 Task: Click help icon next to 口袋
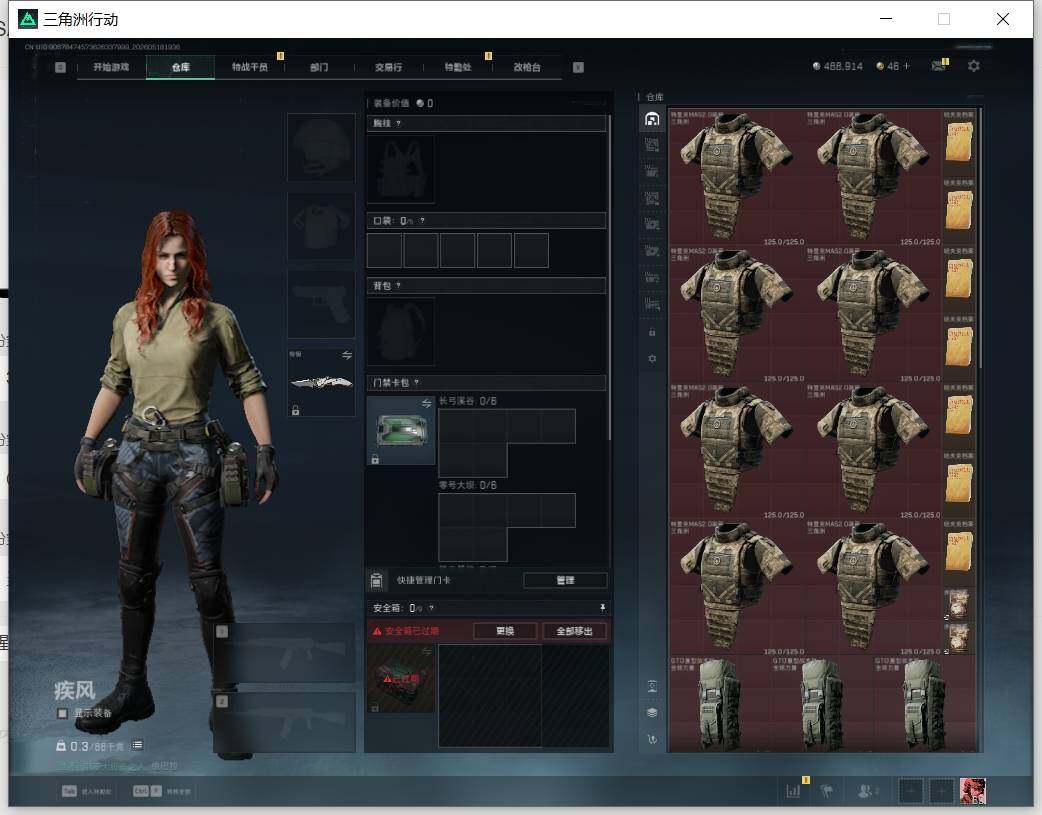point(422,221)
